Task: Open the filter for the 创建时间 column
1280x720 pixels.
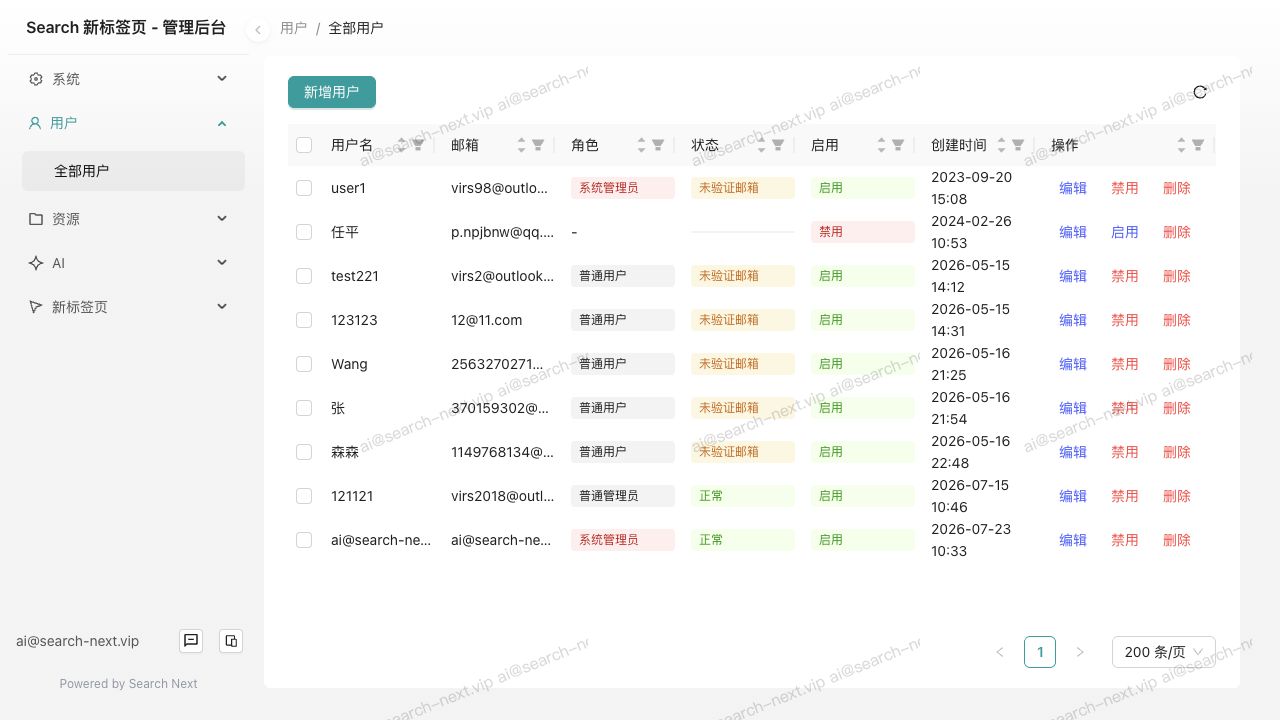Action: 1018,145
